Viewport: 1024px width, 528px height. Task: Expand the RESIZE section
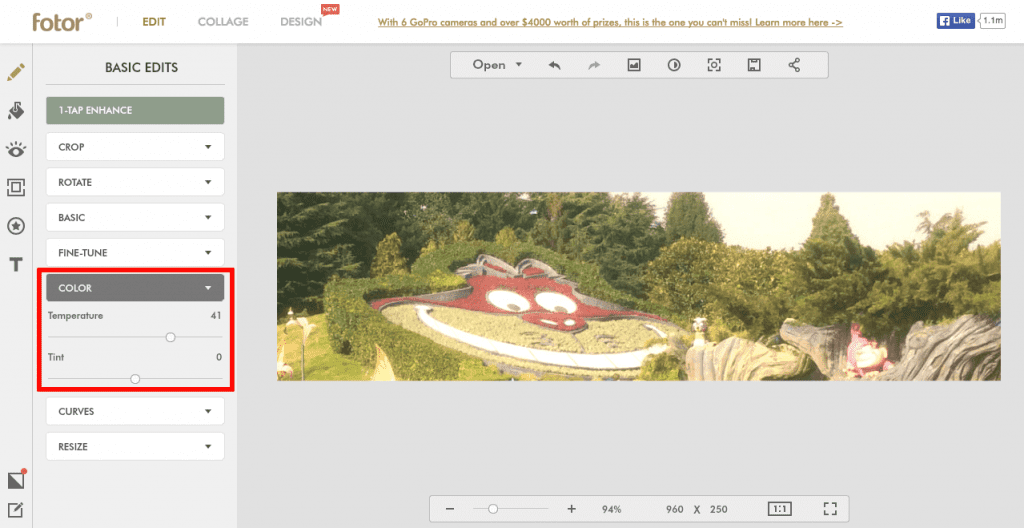coord(135,447)
